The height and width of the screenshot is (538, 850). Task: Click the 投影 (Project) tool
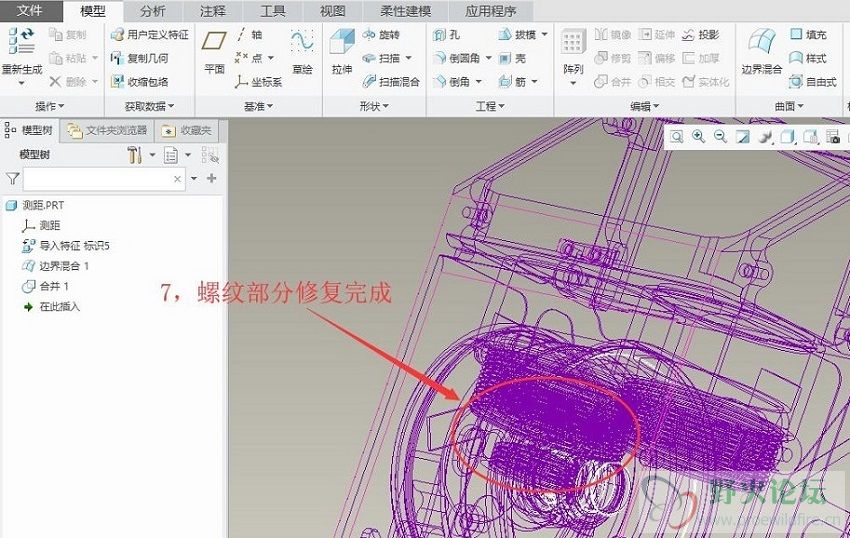tap(700, 35)
